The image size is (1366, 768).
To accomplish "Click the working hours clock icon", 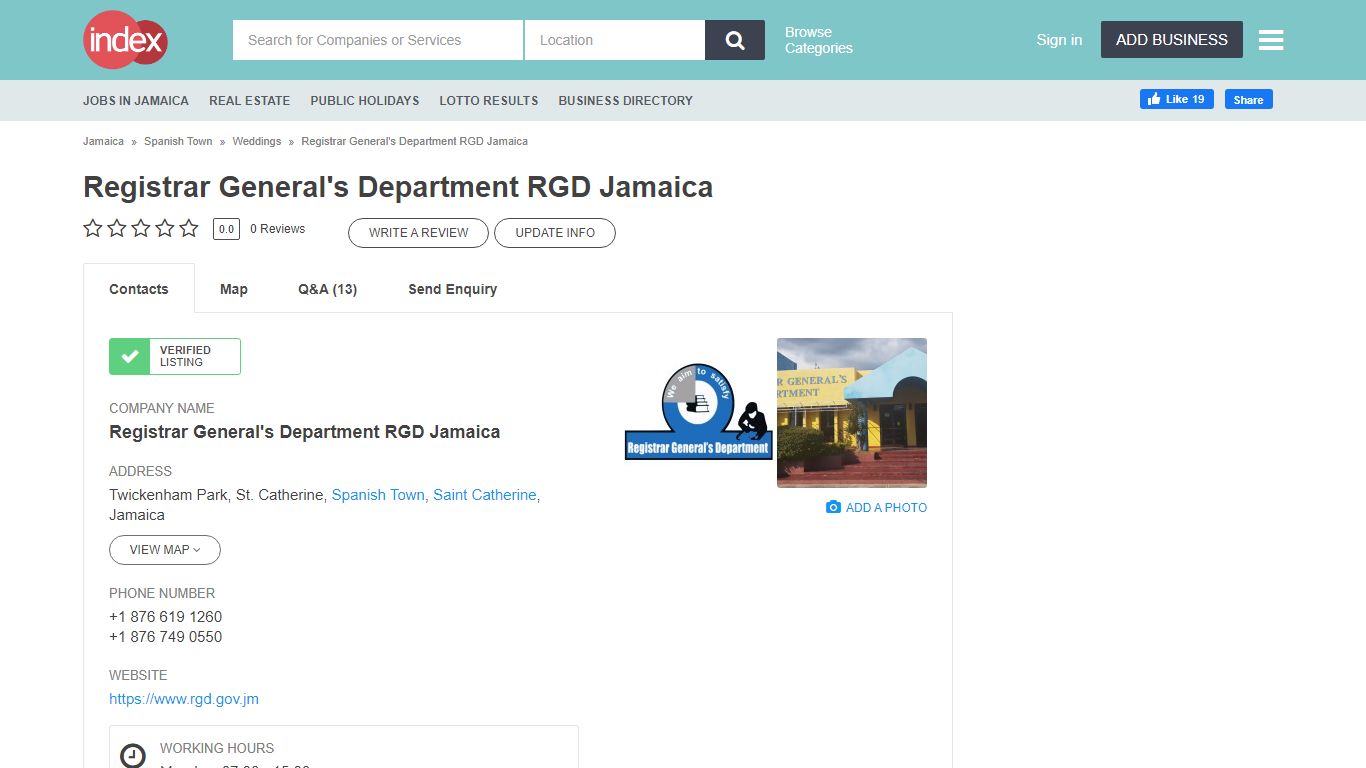I will pos(133,756).
